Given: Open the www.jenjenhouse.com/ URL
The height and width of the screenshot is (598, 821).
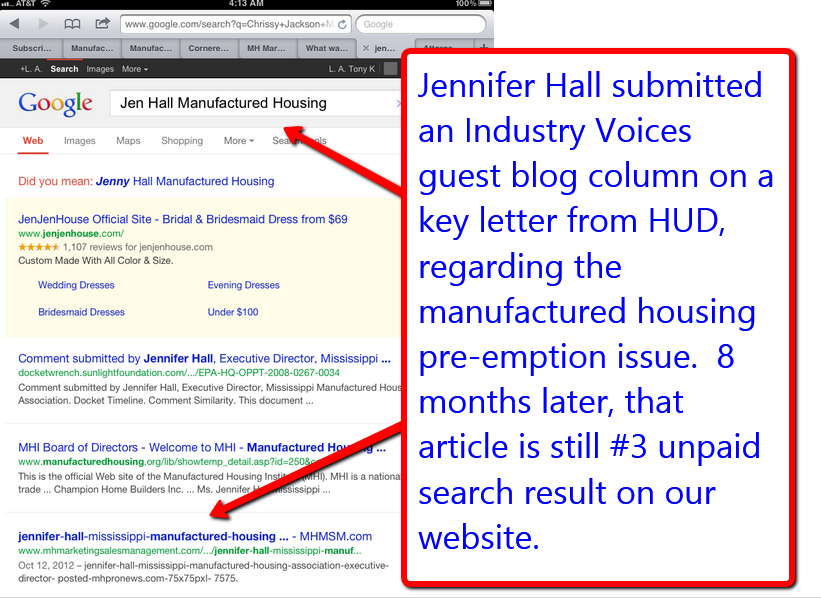Looking at the screenshot, I should point(71,234).
